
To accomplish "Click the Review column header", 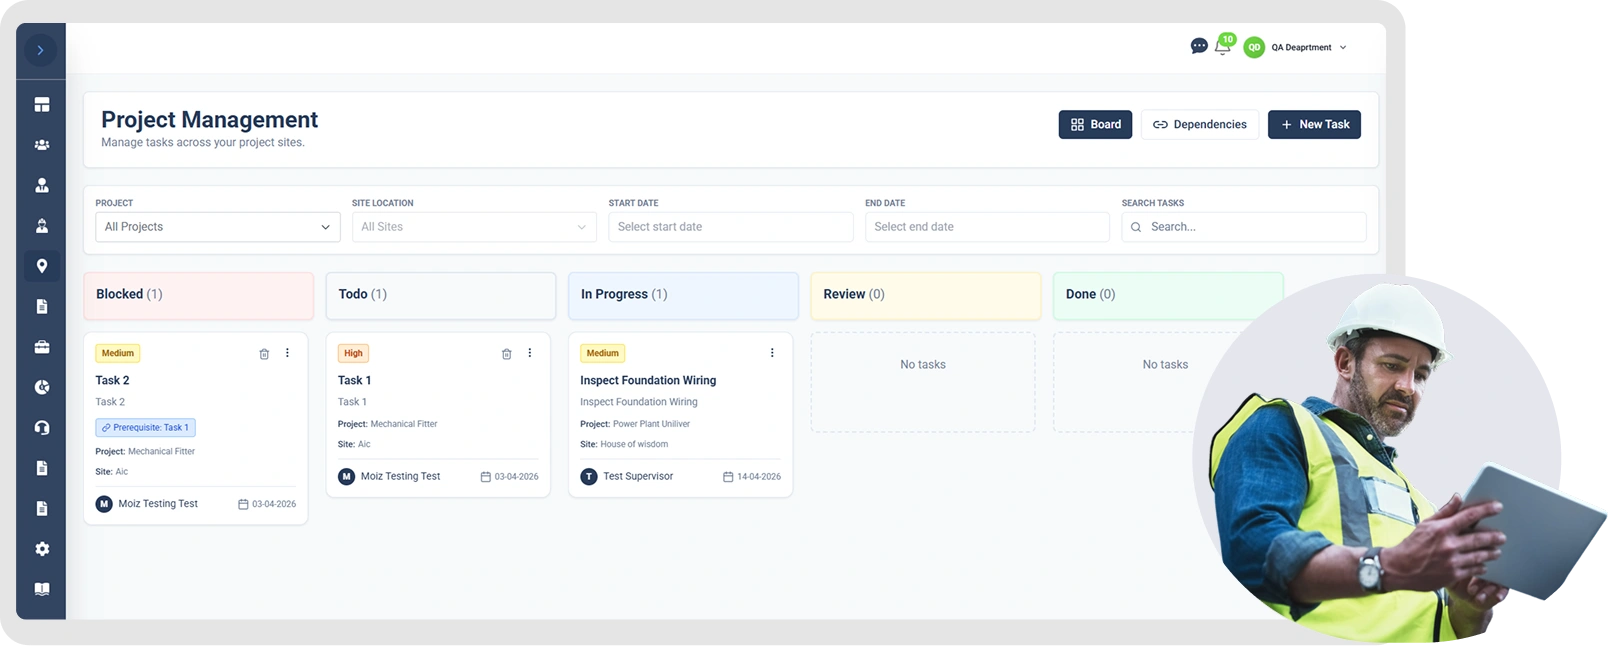I will (926, 296).
